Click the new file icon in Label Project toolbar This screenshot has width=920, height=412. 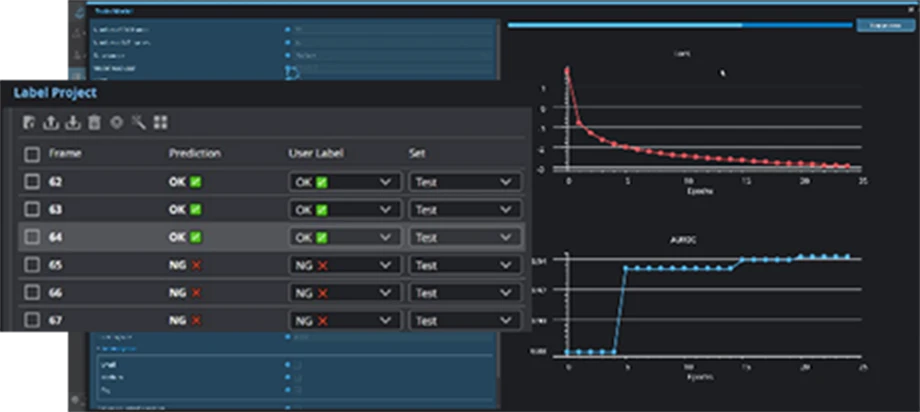(x=30, y=122)
